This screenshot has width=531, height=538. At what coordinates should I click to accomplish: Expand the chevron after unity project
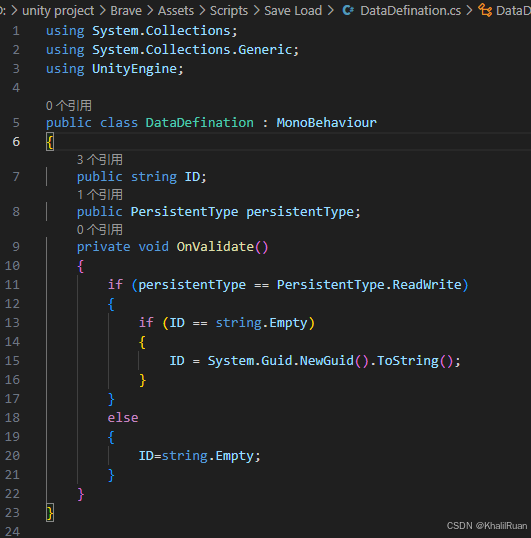(x=102, y=11)
